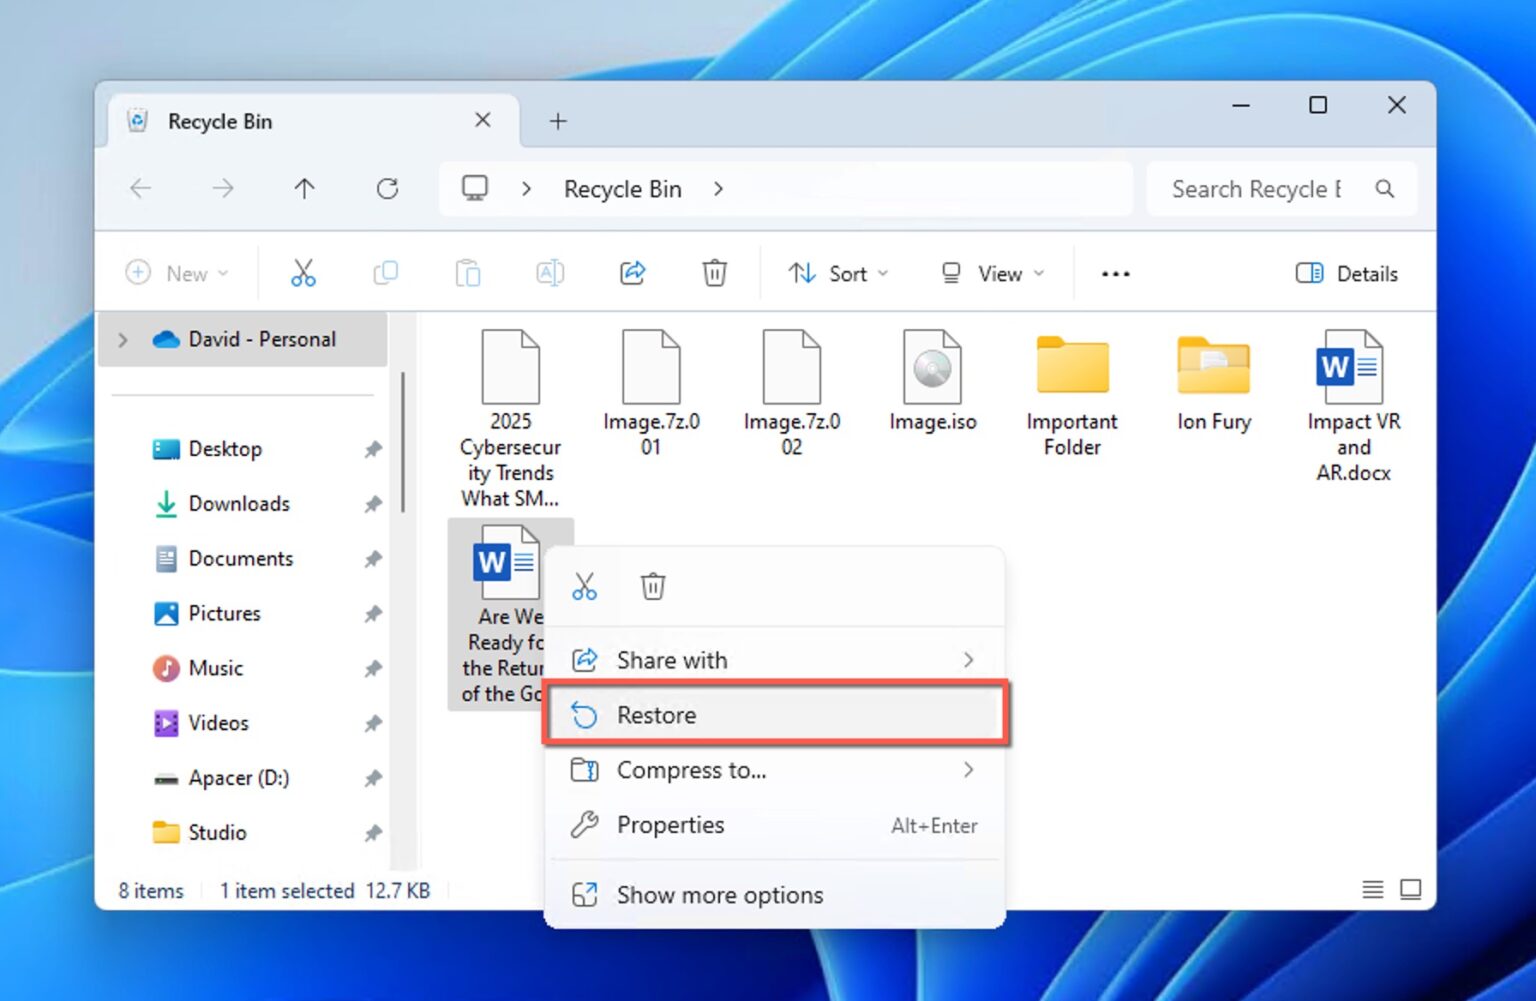Viewport: 1536px width, 1001px height.
Task: Expand David - Personal in the sidebar
Action: [x=121, y=339]
